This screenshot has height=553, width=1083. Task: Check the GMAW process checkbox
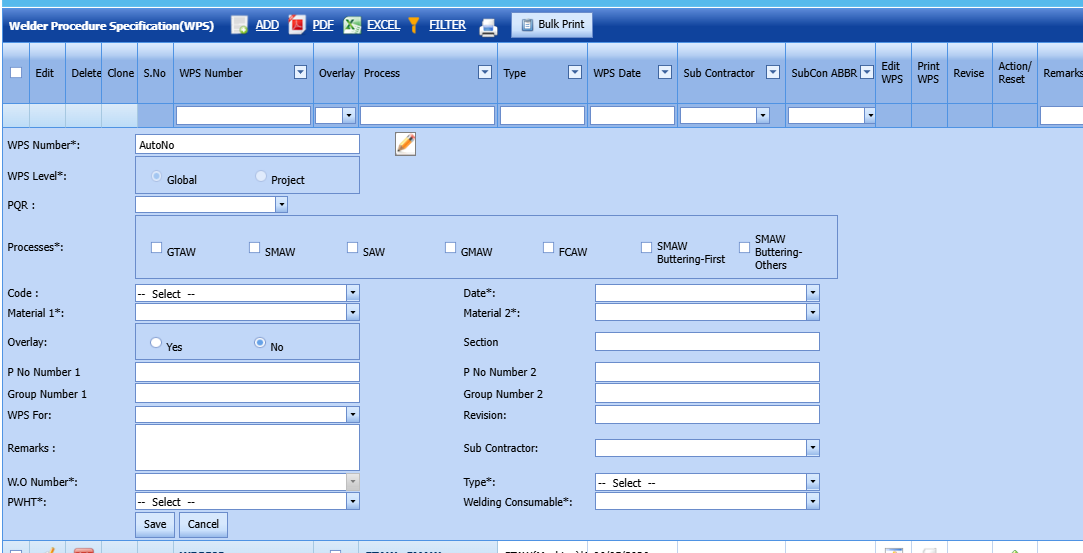[451, 247]
